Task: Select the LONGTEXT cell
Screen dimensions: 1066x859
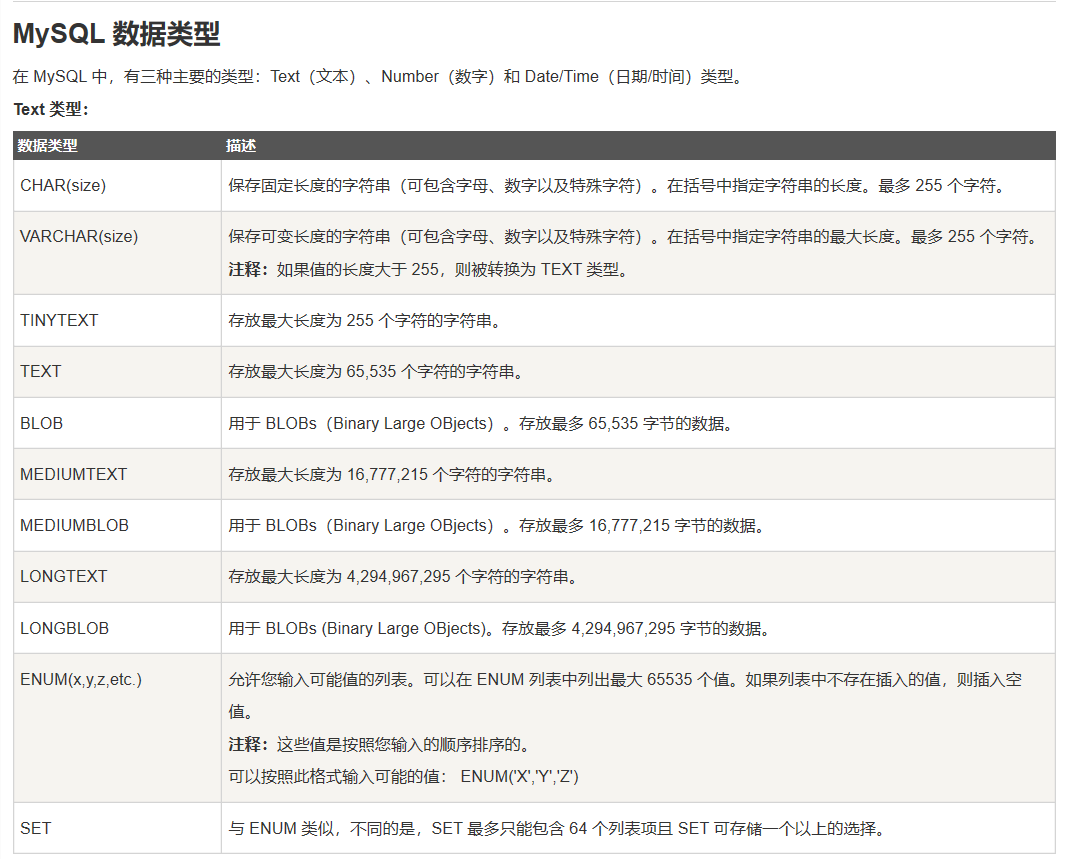Action: [x=117, y=576]
